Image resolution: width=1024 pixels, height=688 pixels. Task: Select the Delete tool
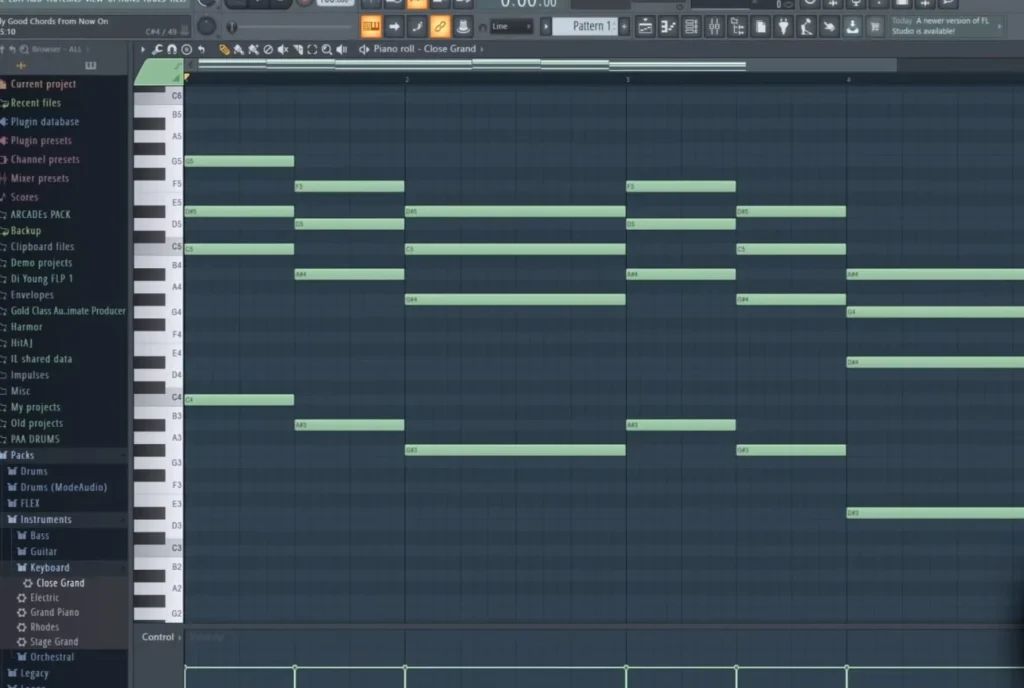(x=268, y=49)
